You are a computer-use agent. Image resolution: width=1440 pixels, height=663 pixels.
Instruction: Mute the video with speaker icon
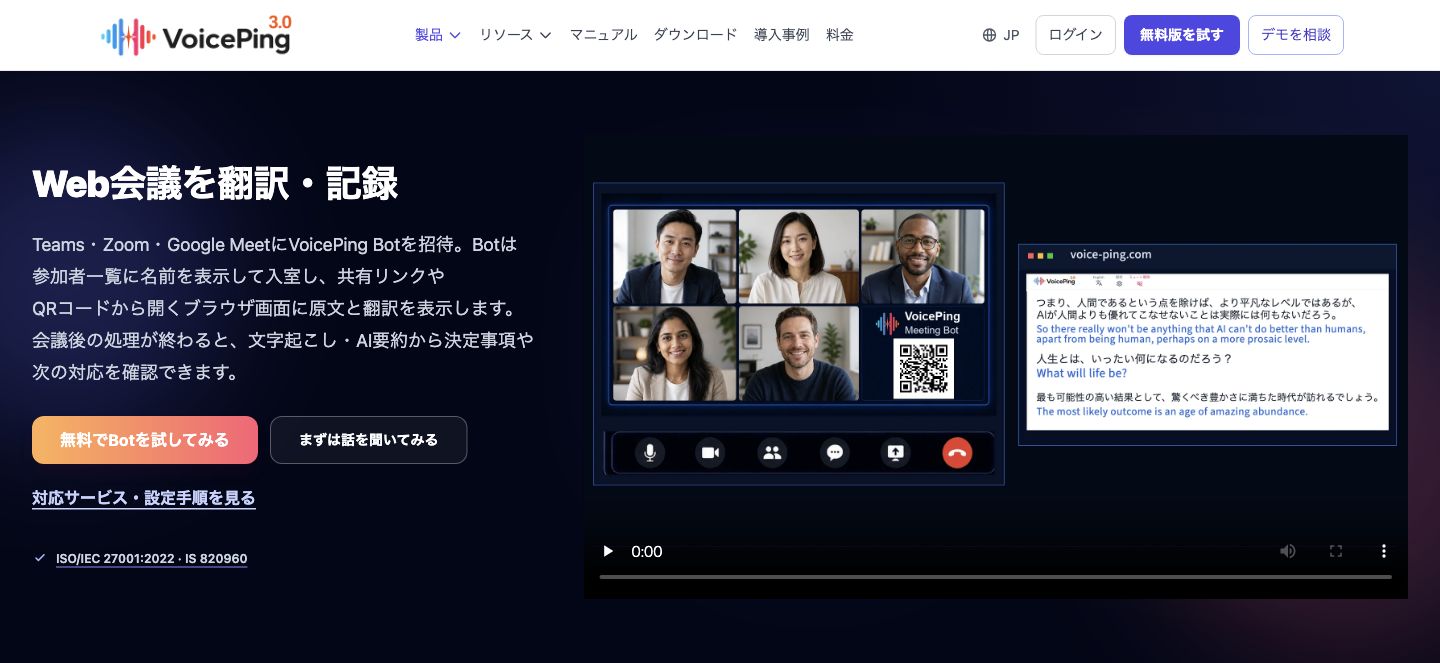point(1288,551)
